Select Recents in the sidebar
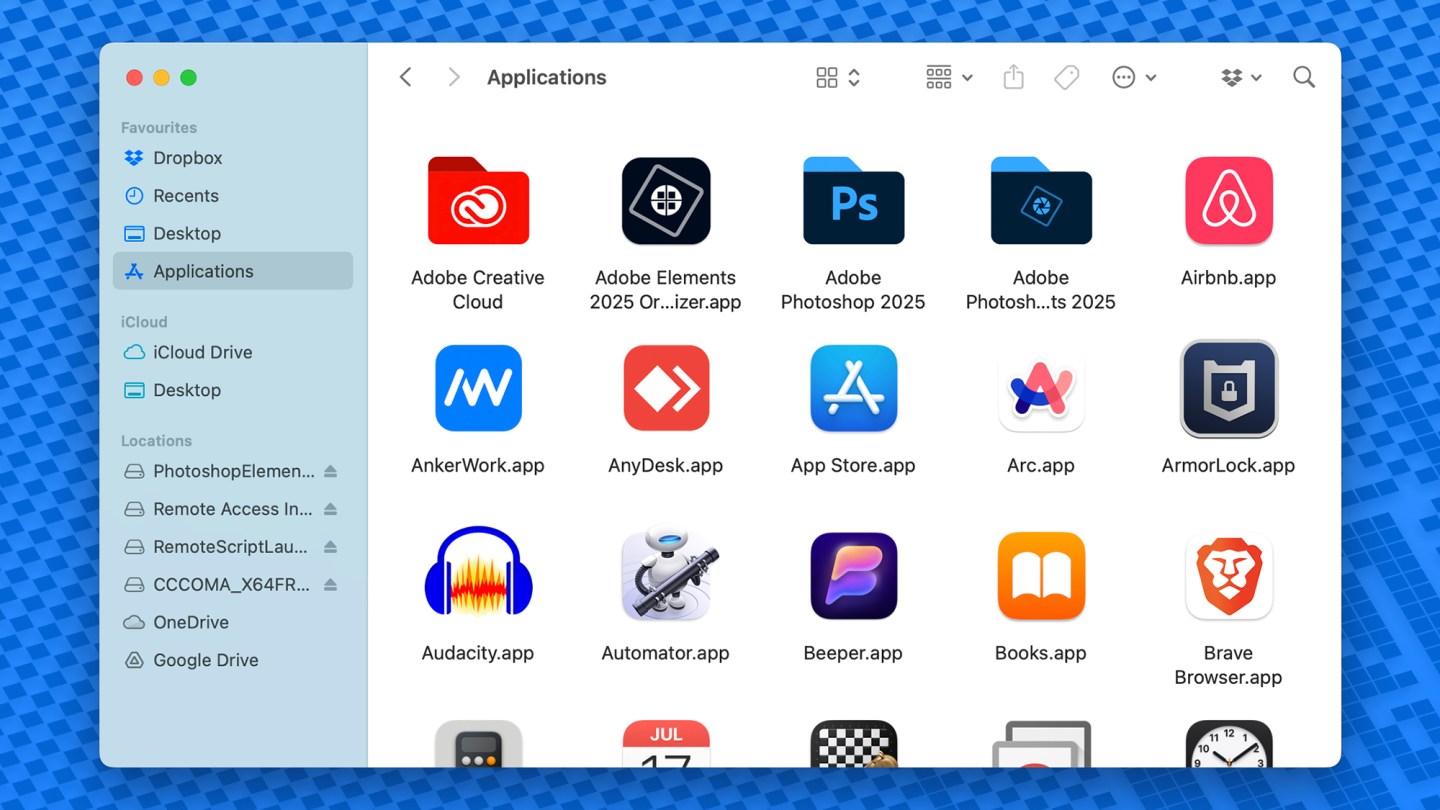The width and height of the screenshot is (1440, 810). pos(186,195)
